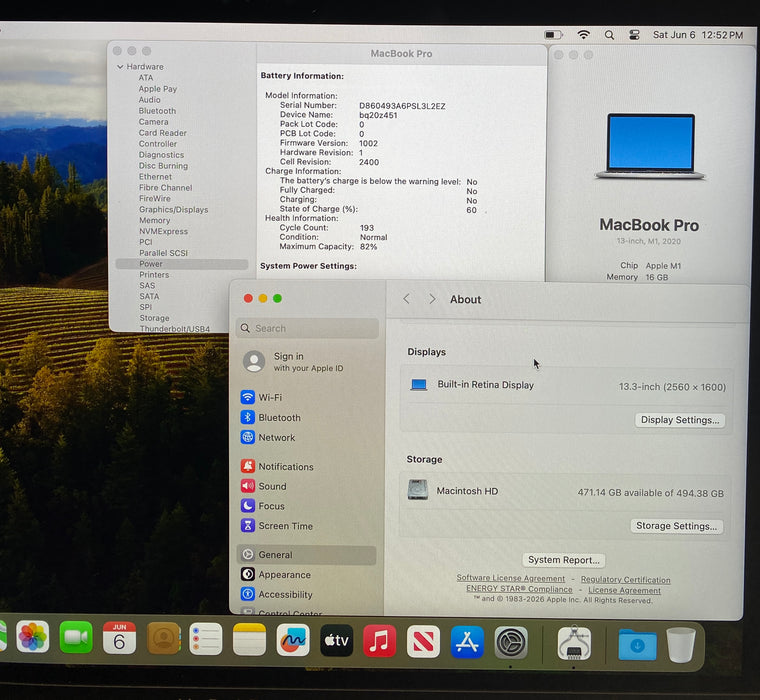Launch the Freeform app from the Dock
760x700 pixels.
tap(293, 640)
